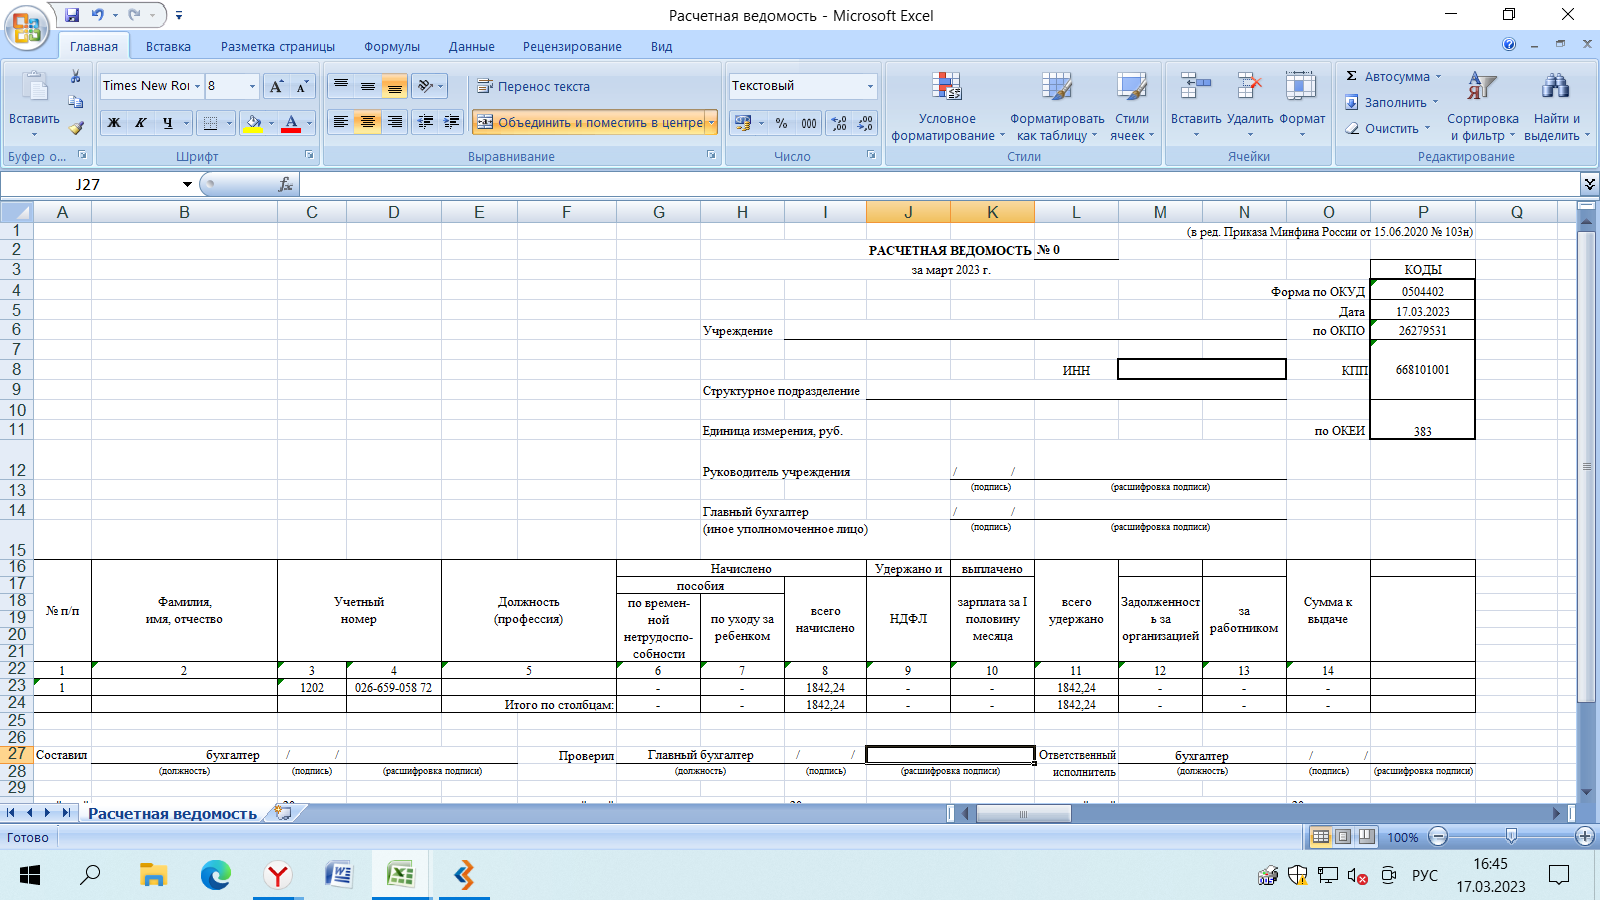Image resolution: width=1600 pixels, height=900 pixels.
Task: Click the insert worksheet icon beside sheet tab
Action: click(284, 813)
